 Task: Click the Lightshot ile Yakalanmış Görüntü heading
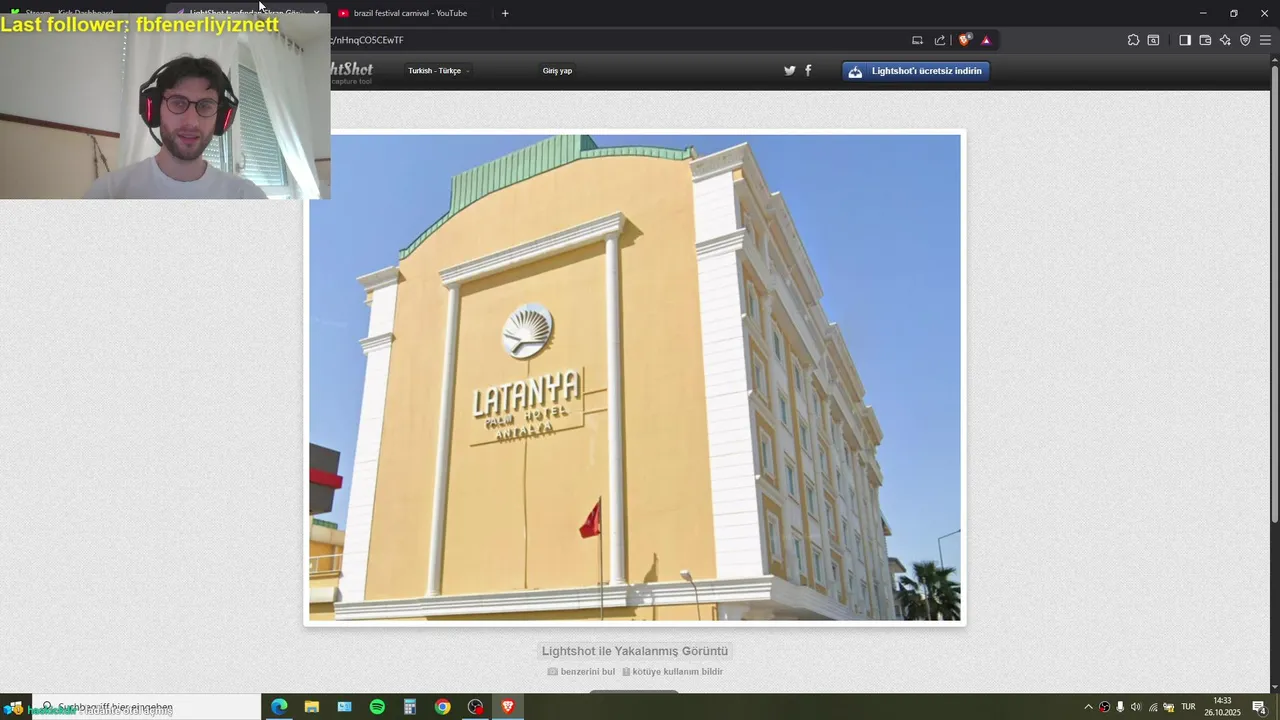[x=635, y=651]
